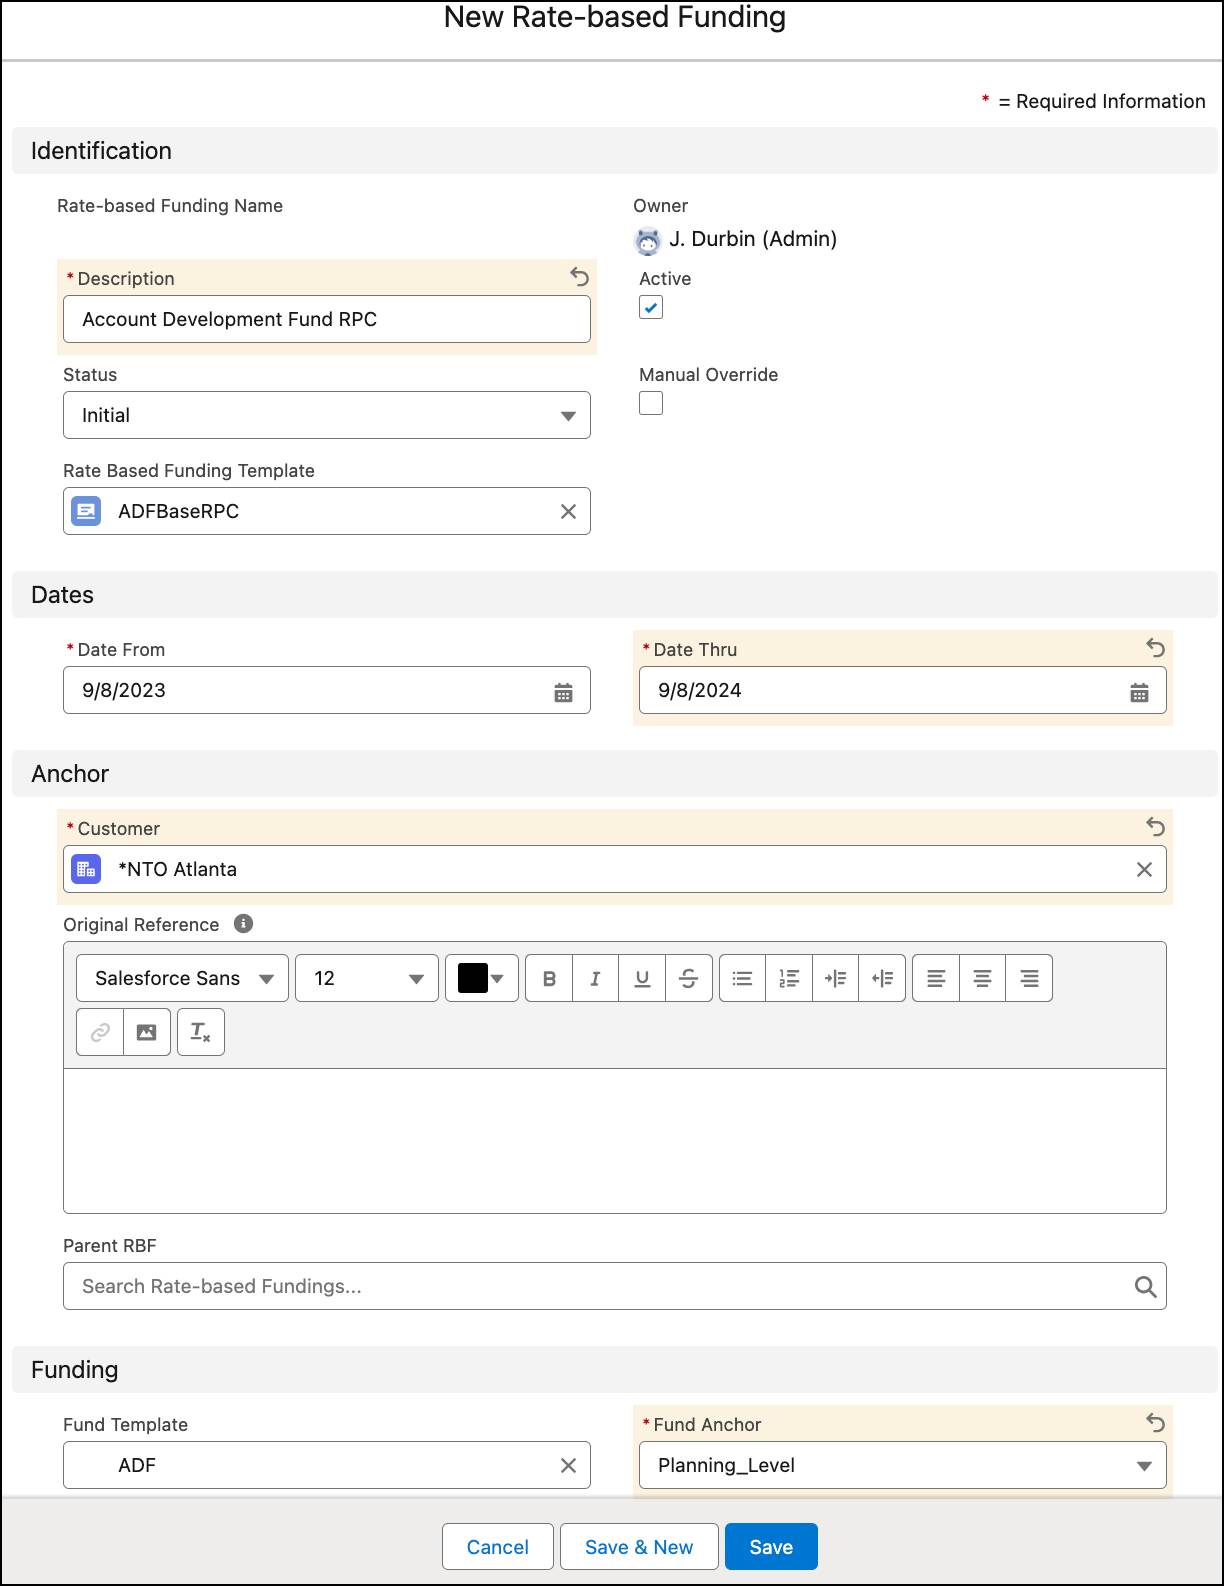Open the Fund Anchor dropdown
This screenshot has width=1224, height=1586.
pyautogui.click(x=901, y=1465)
